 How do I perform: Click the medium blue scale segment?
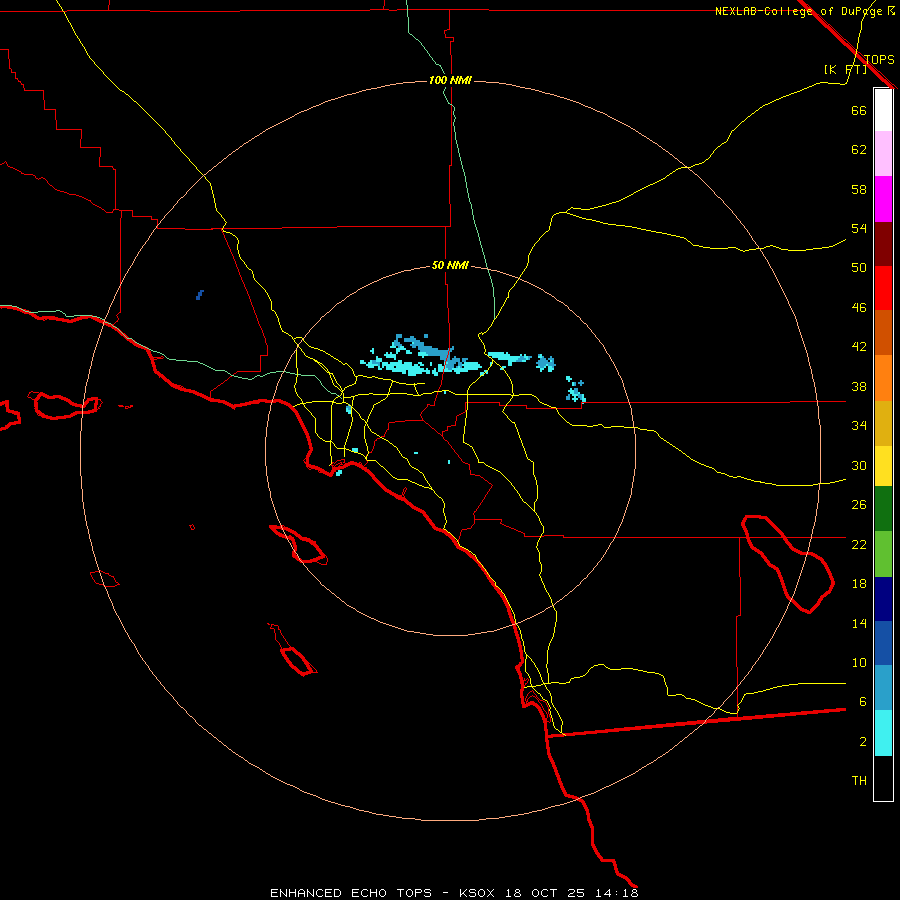pos(883,643)
